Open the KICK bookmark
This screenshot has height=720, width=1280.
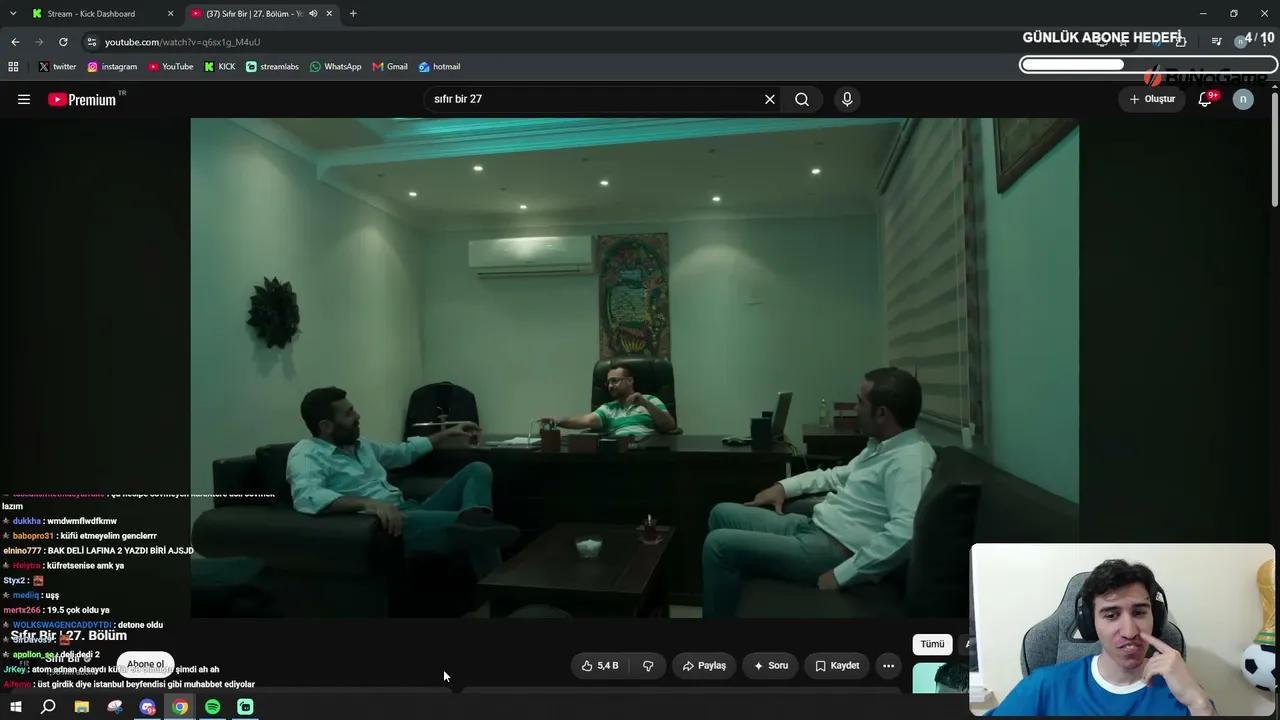point(220,67)
